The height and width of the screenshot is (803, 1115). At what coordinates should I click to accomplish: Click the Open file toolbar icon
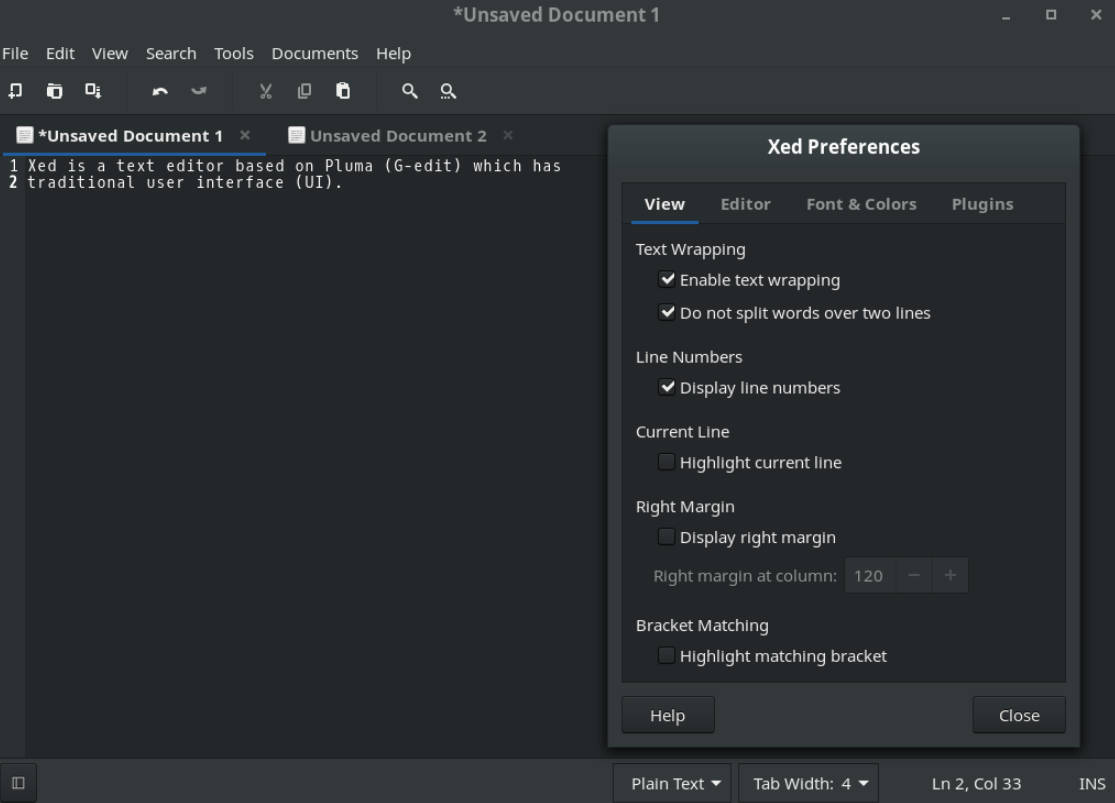click(x=55, y=91)
